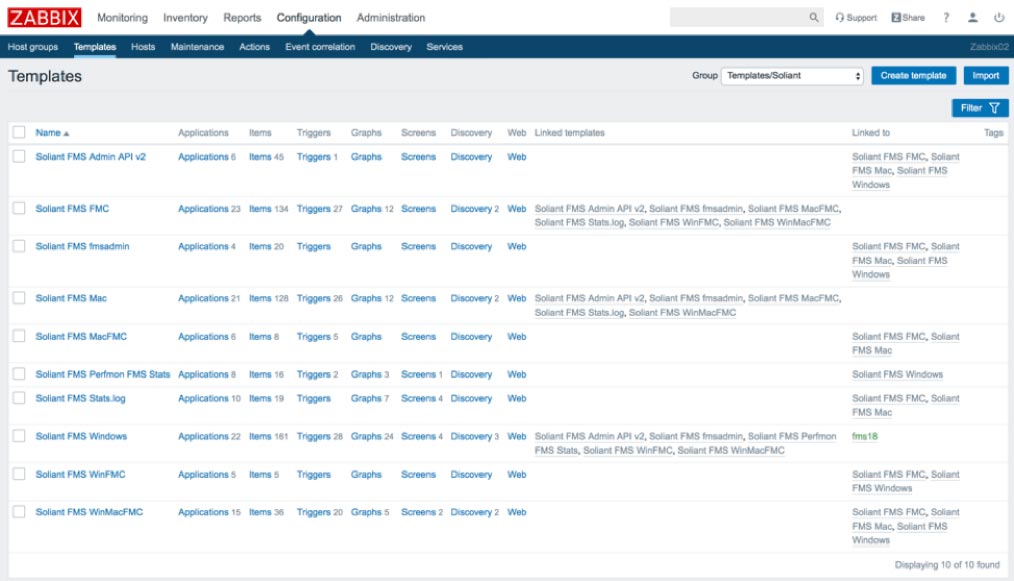
Task: Open Web link for Soliant FMS WinMacFMC
Action: coord(517,512)
